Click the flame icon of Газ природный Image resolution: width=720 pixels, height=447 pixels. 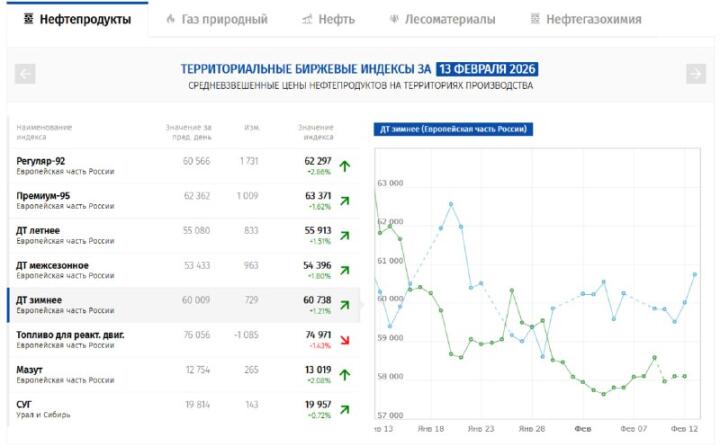[171, 19]
